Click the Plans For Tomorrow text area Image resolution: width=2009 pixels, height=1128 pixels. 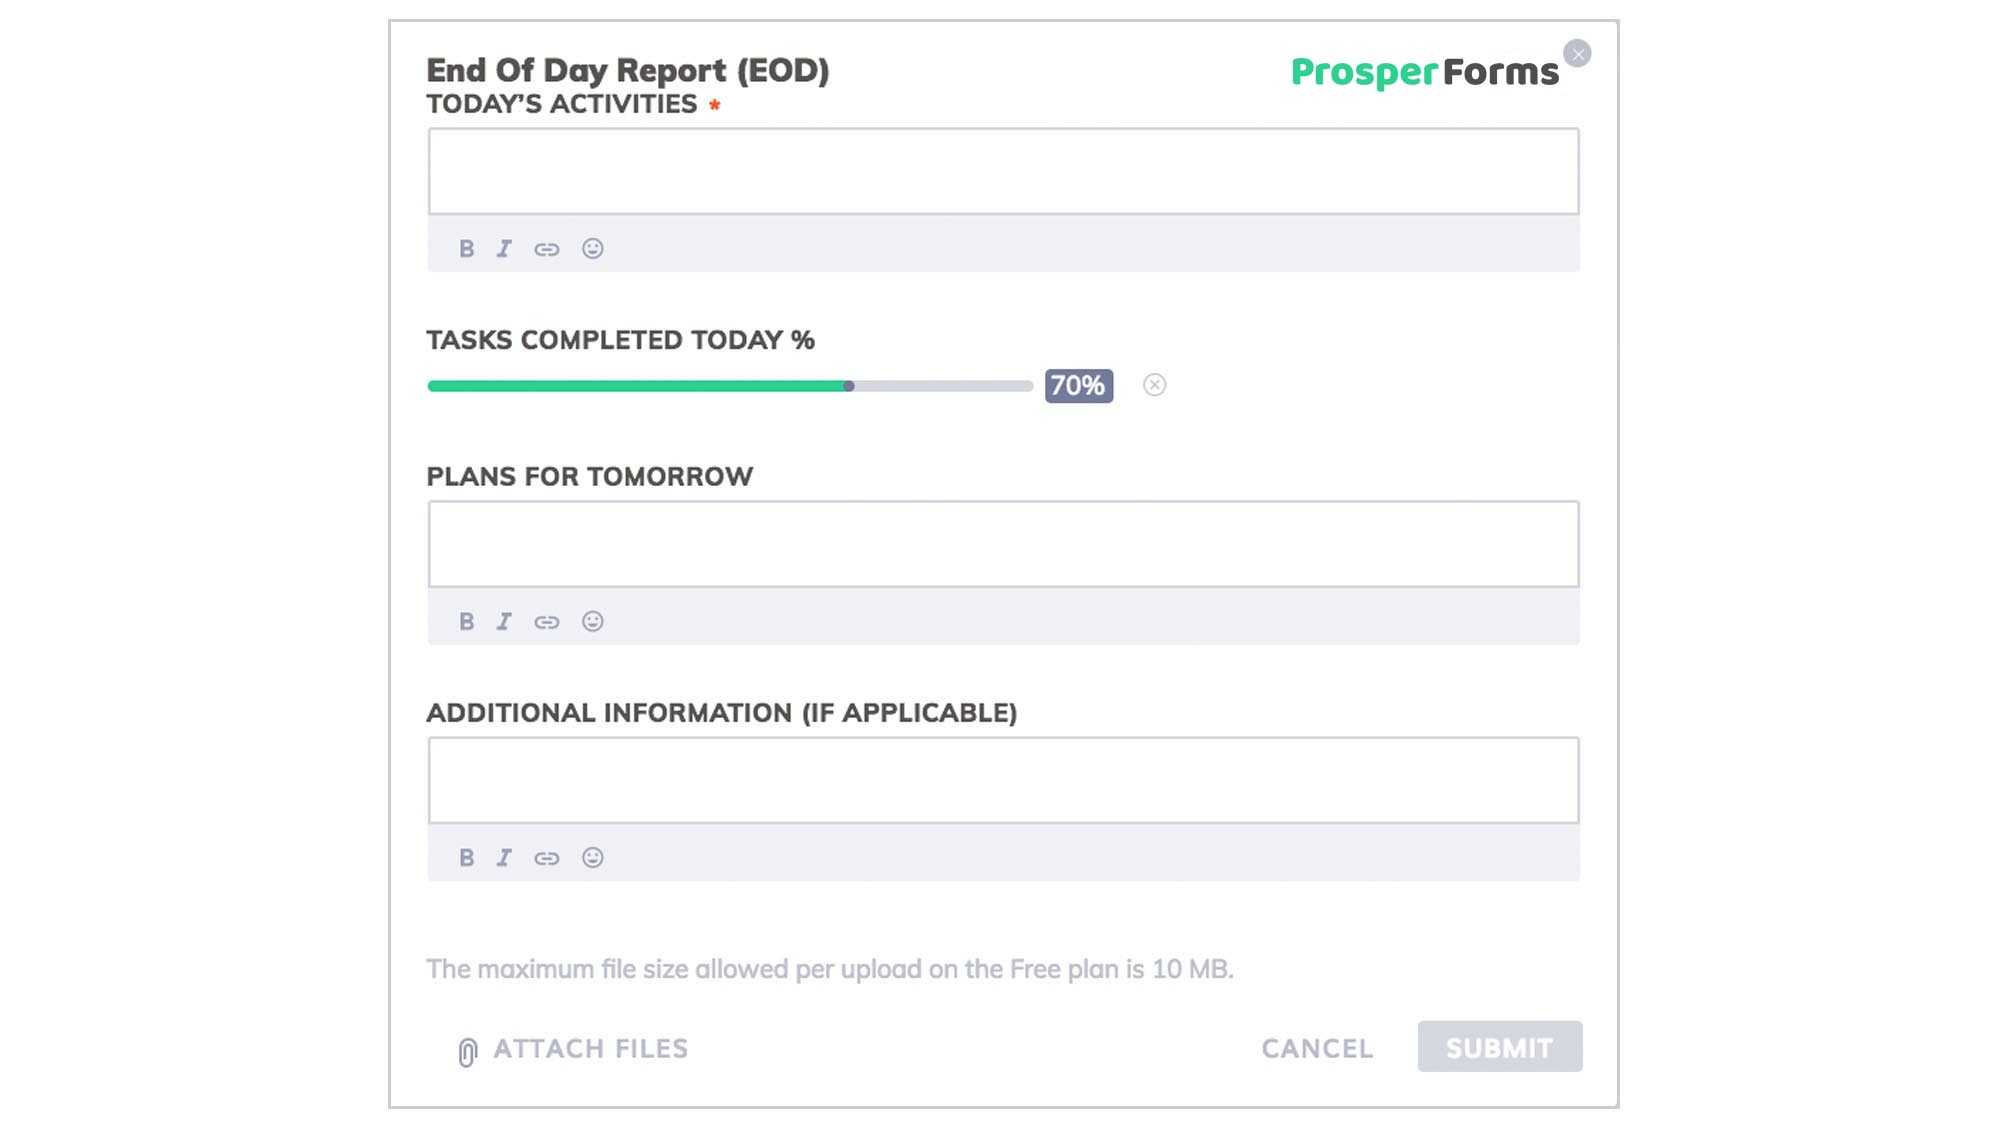[x=1003, y=543]
